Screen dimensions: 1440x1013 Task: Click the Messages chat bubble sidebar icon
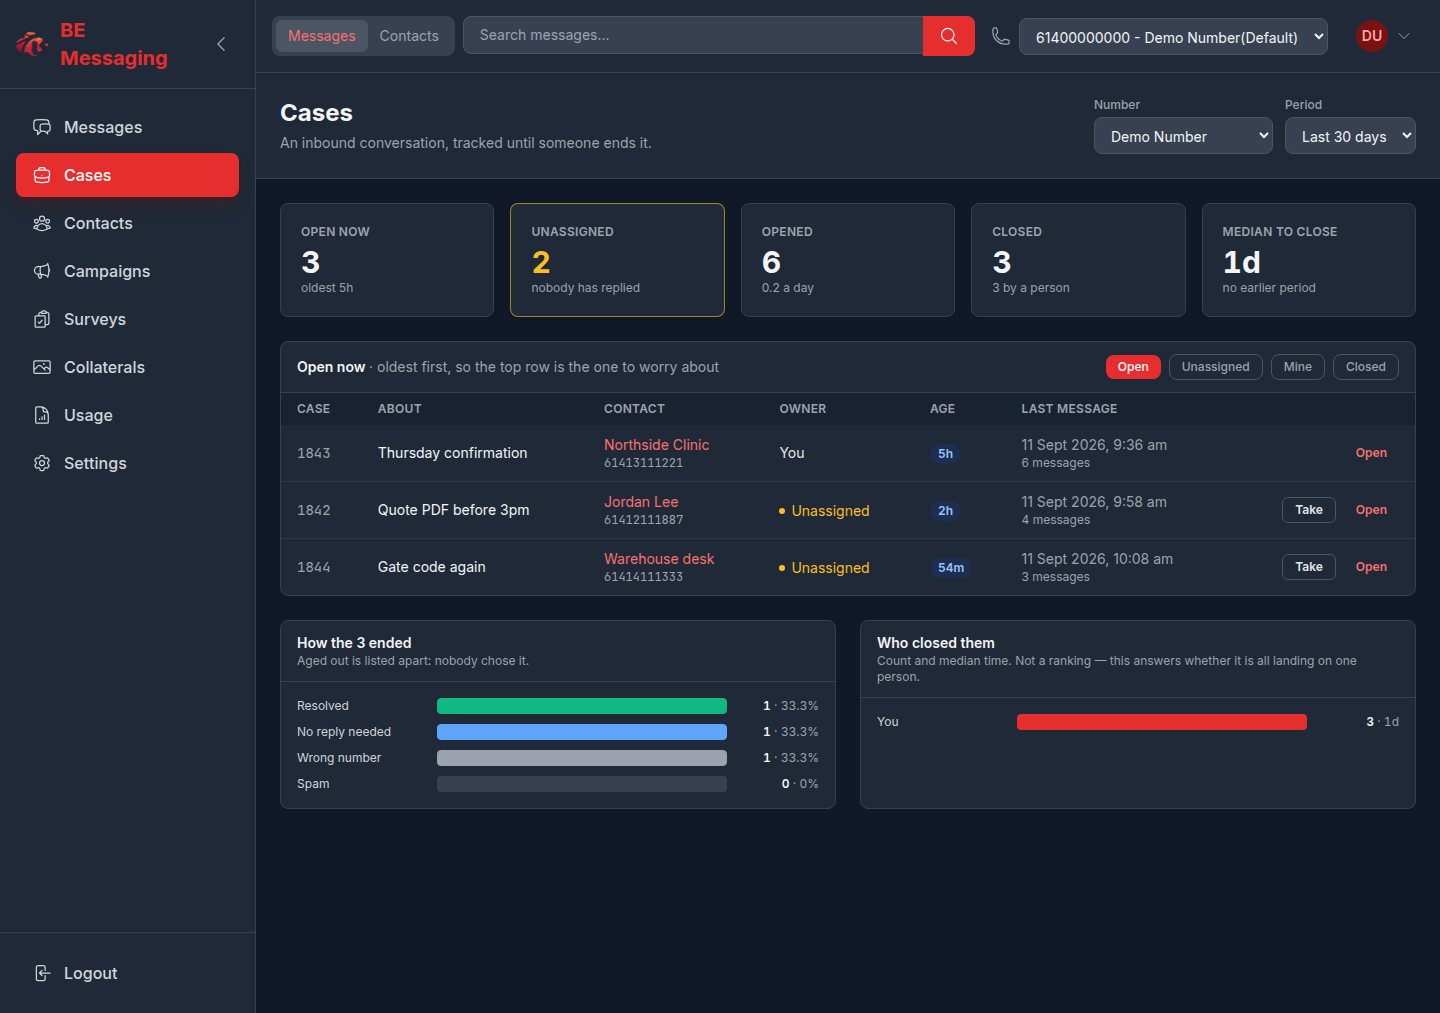point(42,127)
